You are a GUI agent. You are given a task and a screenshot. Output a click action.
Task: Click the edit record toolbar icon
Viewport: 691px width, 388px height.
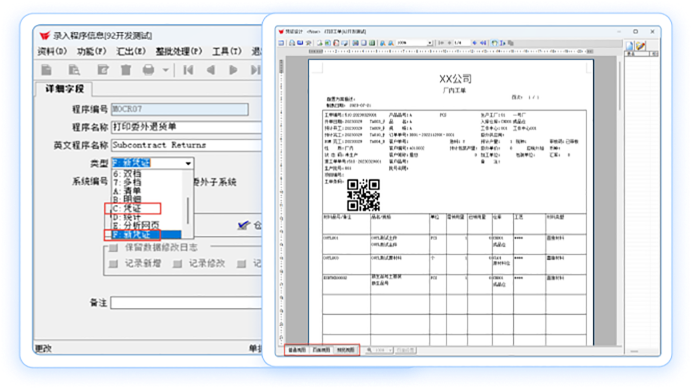coord(103,70)
